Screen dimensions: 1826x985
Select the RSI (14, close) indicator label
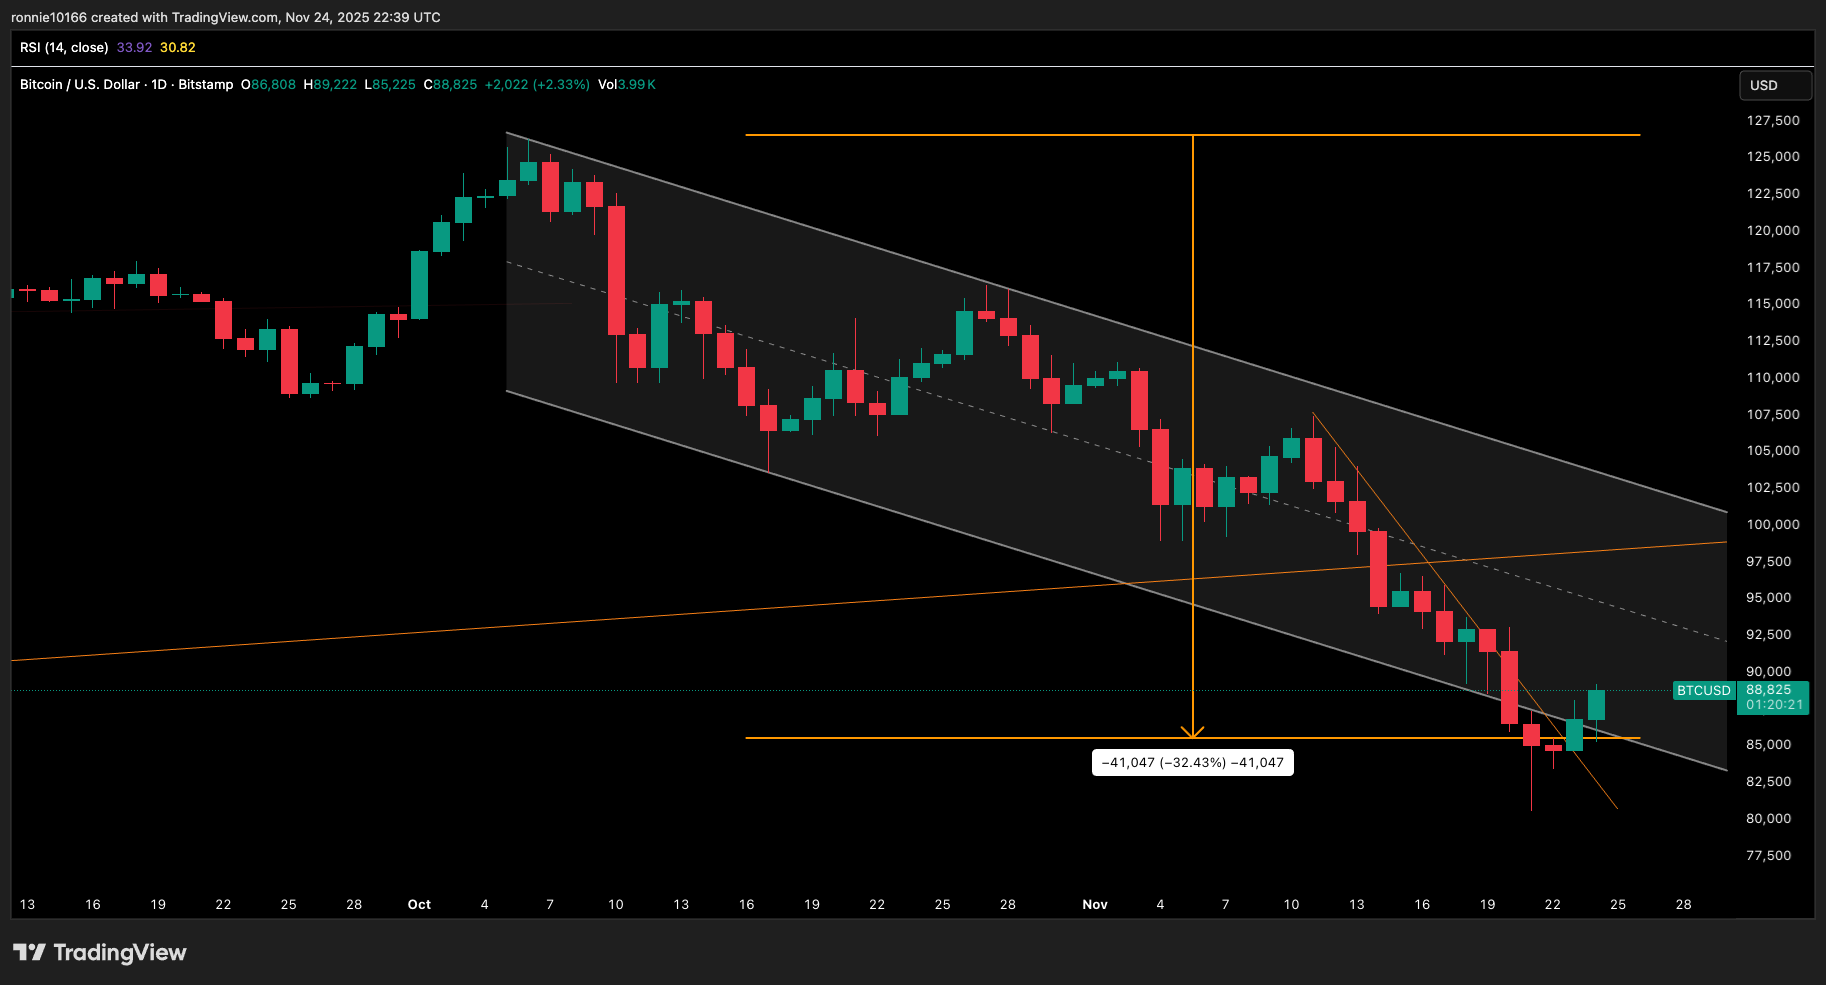click(64, 47)
